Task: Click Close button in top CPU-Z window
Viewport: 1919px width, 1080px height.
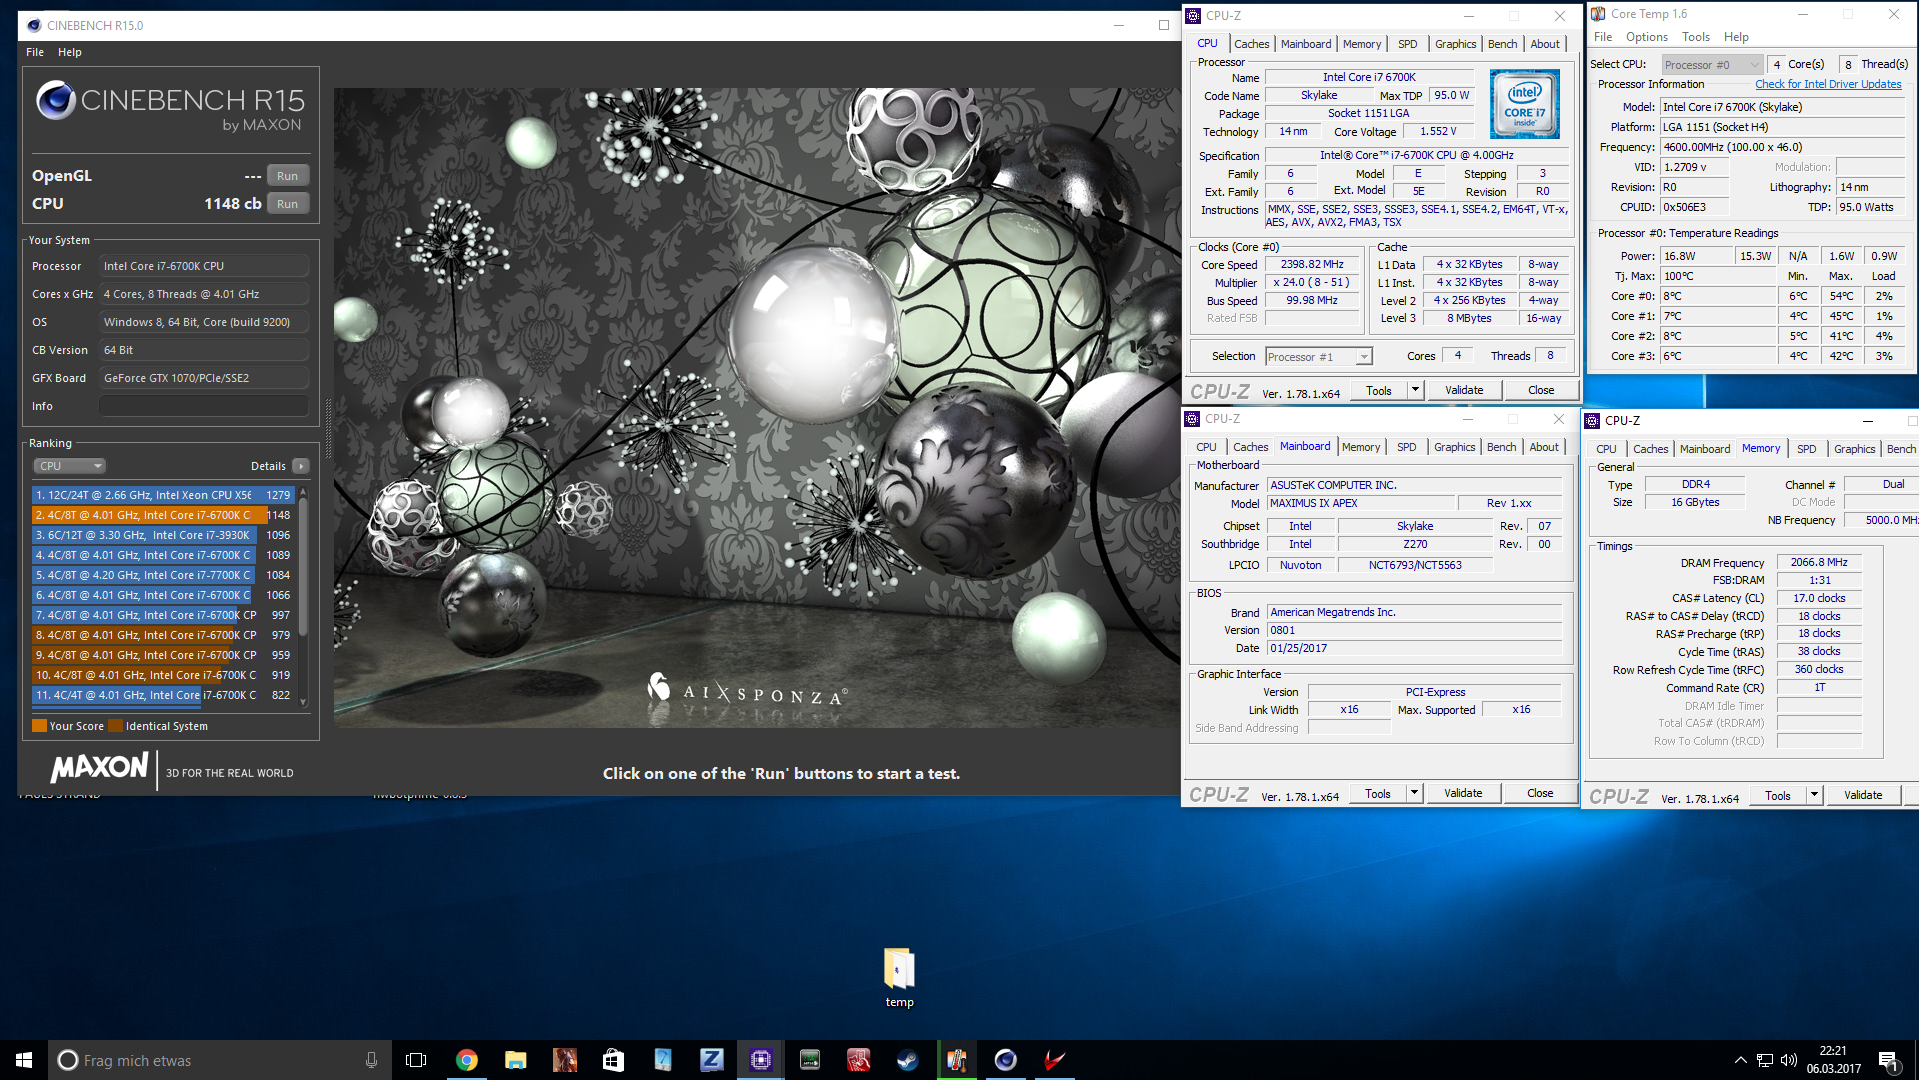Action: coord(1541,390)
